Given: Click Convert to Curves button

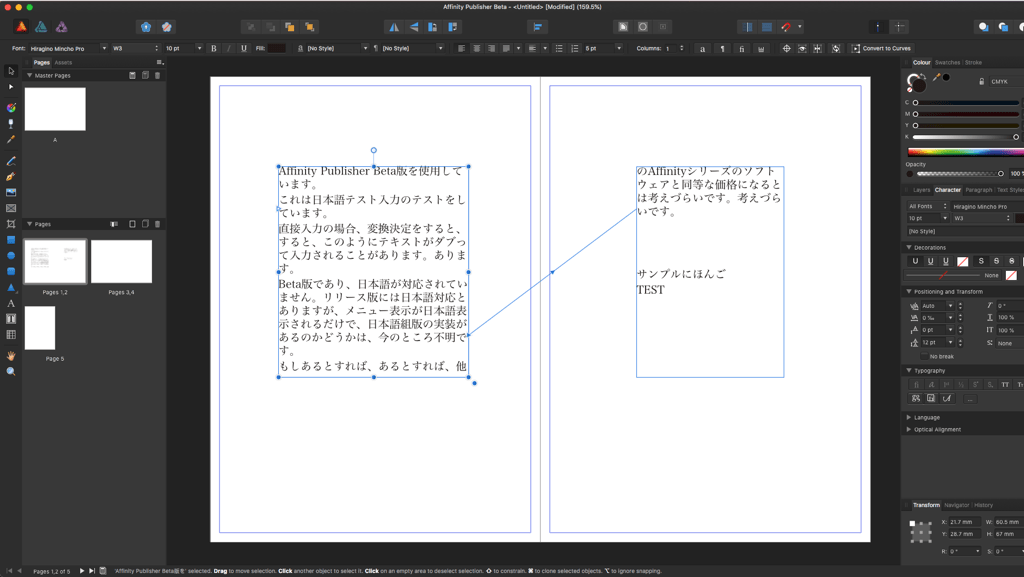Looking at the screenshot, I should pos(881,48).
